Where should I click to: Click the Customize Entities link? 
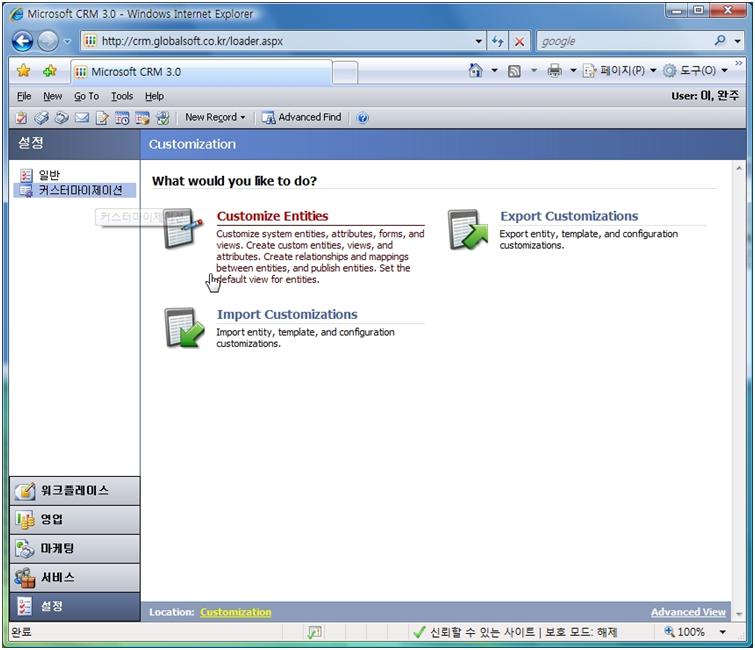click(272, 216)
